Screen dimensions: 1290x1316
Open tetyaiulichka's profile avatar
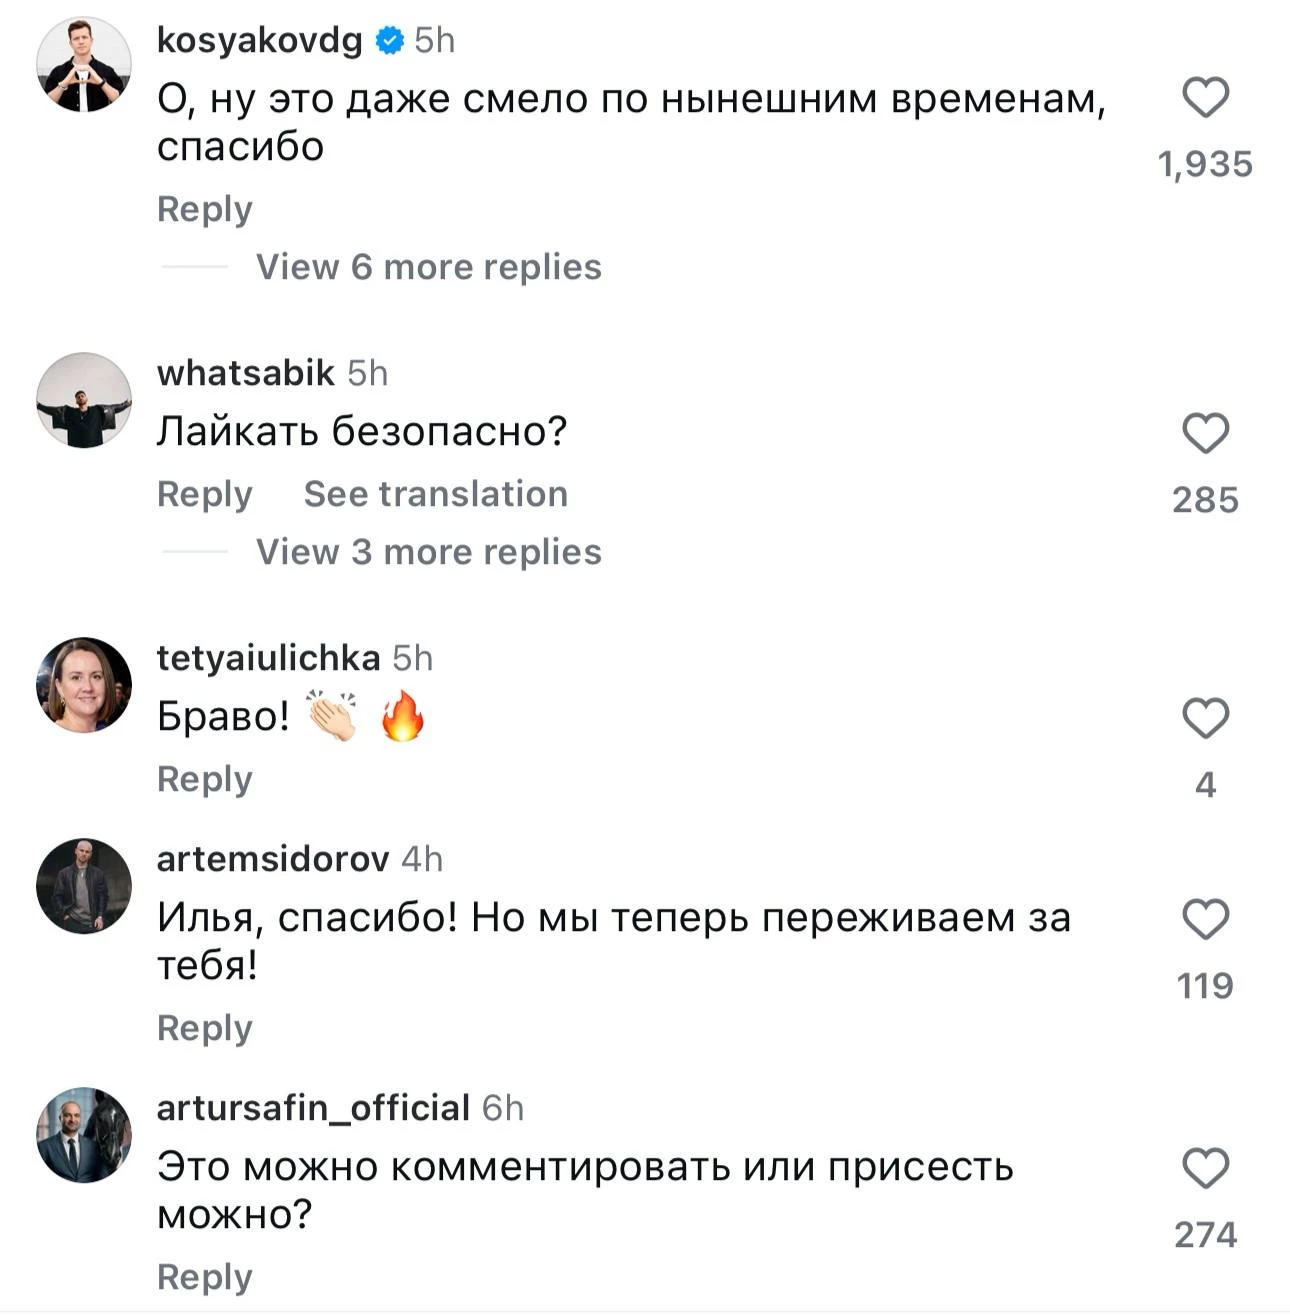[x=84, y=685]
